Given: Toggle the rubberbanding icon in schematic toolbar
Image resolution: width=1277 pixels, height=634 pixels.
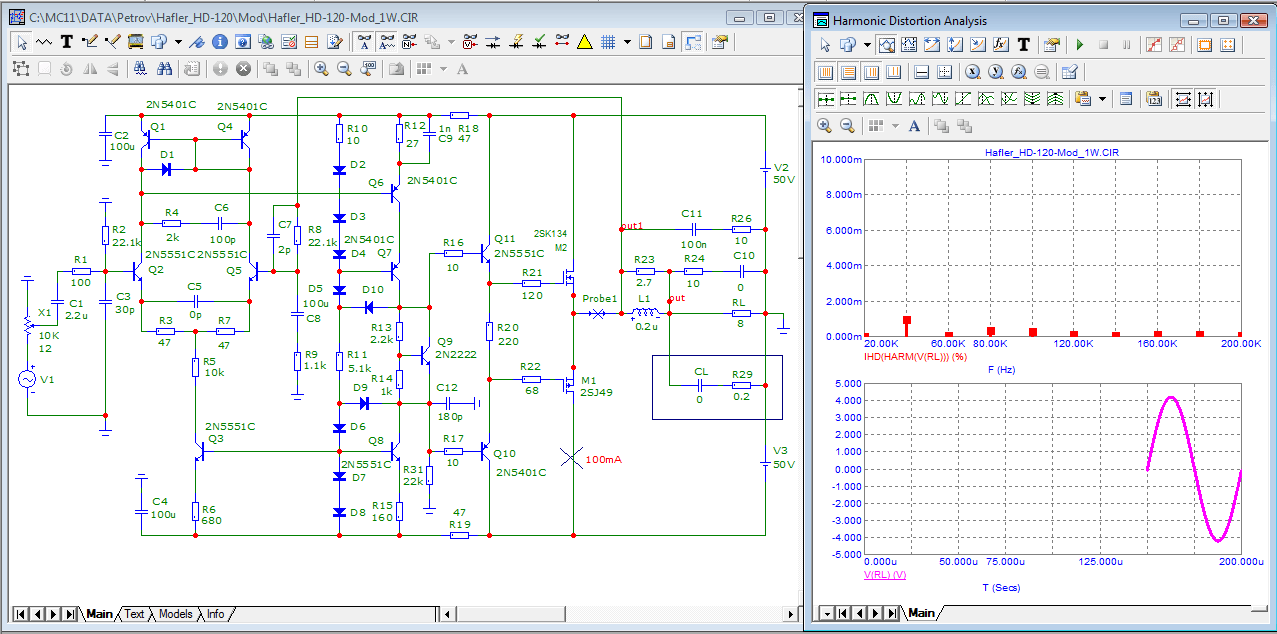Looking at the screenshot, I should click(x=693, y=42).
